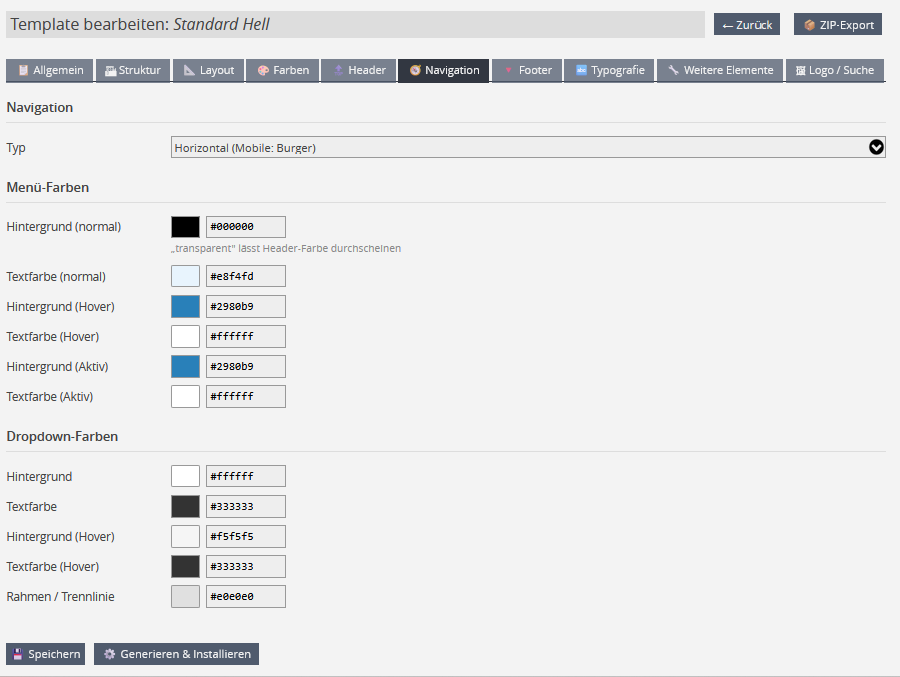The height and width of the screenshot is (677, 900).
Task: Open the Logo / Suche tab
Action: pos(835,70)
